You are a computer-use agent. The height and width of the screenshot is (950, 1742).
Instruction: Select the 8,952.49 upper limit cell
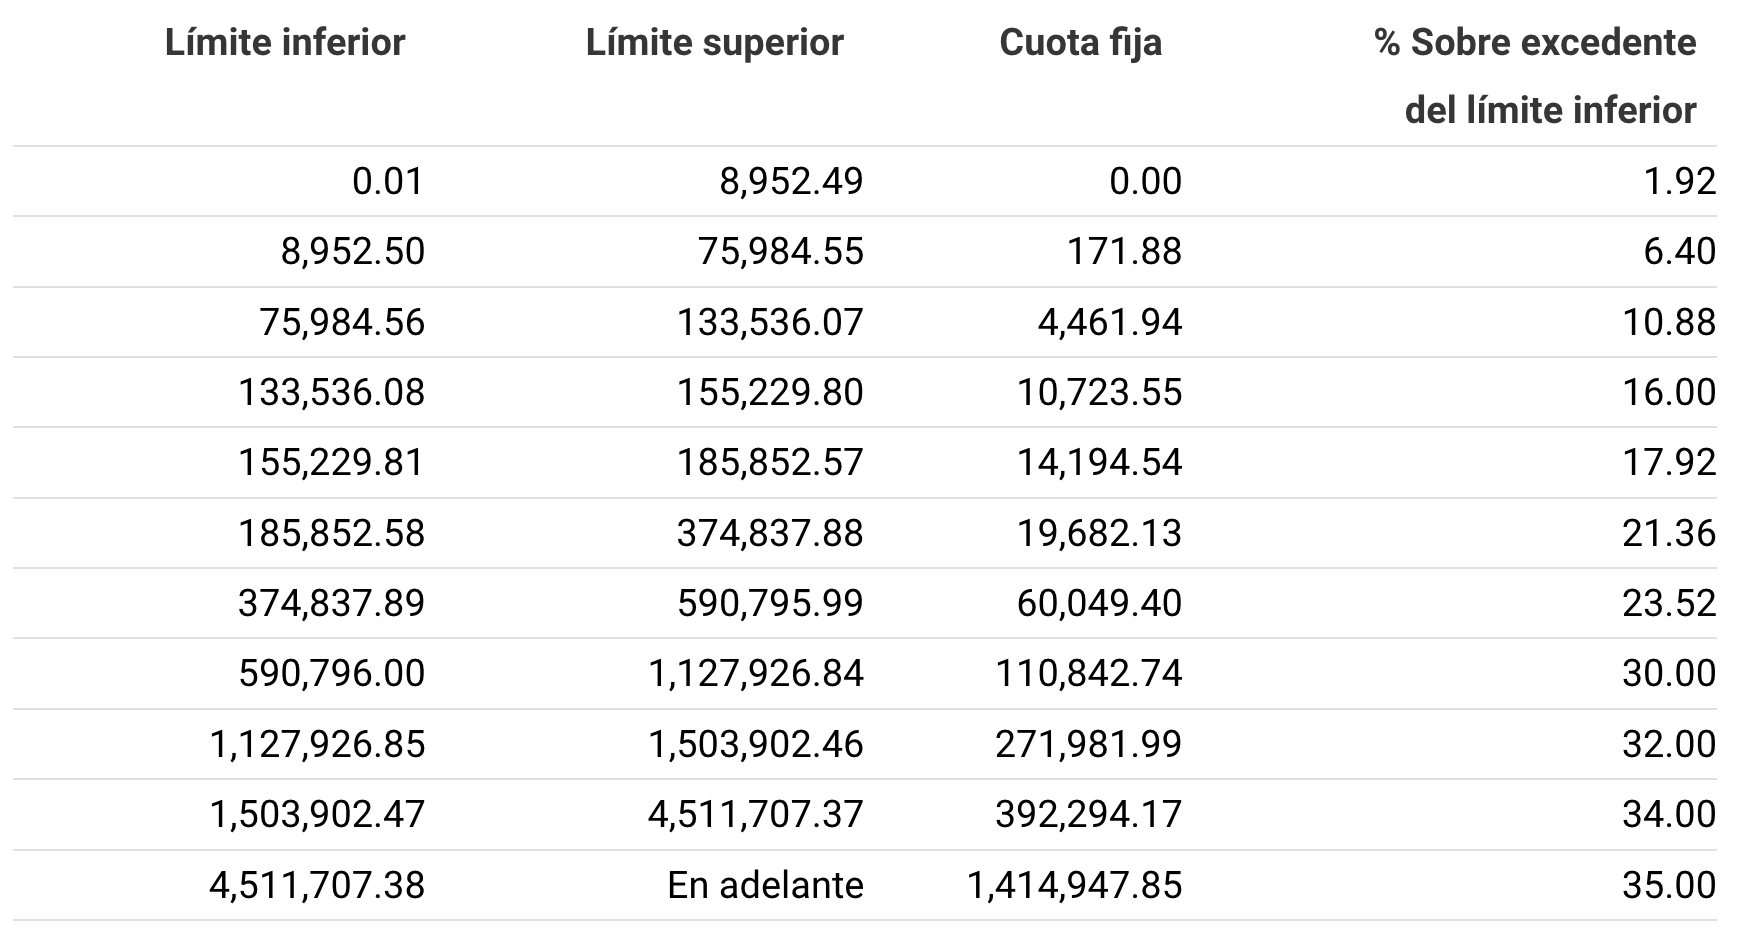(791, 181)
